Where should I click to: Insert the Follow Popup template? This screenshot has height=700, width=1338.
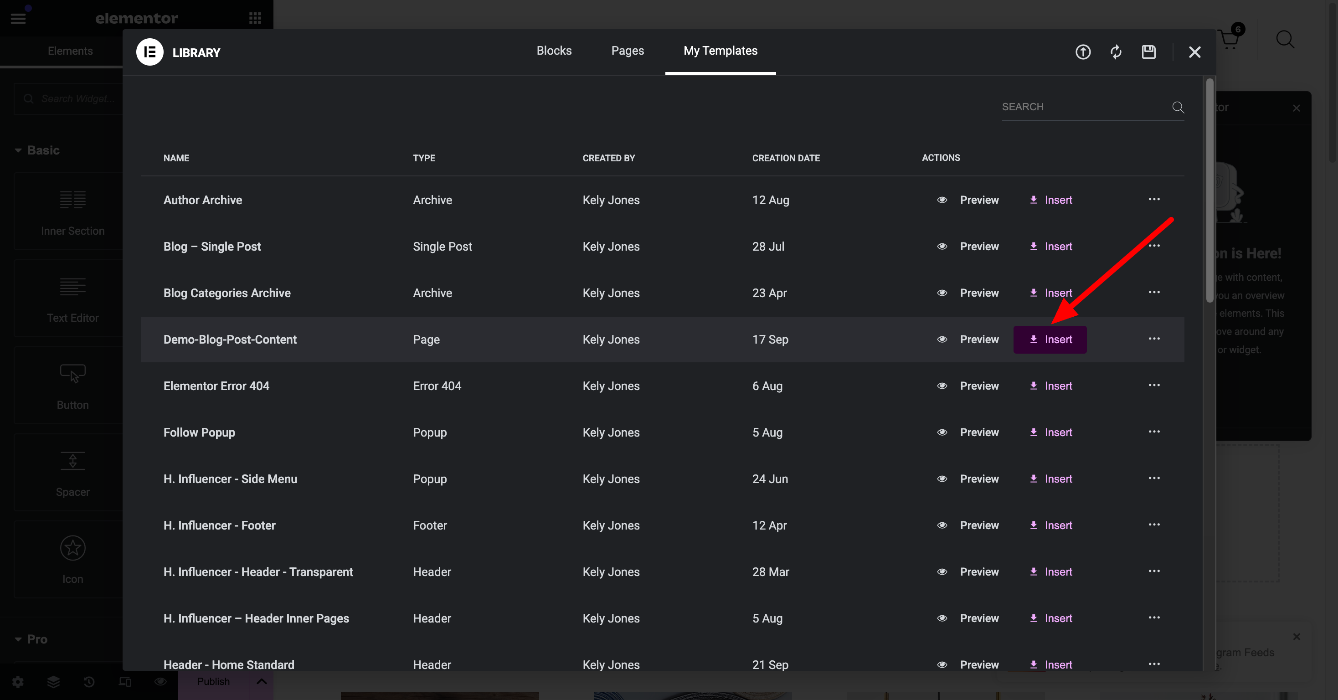point(1050,432)
